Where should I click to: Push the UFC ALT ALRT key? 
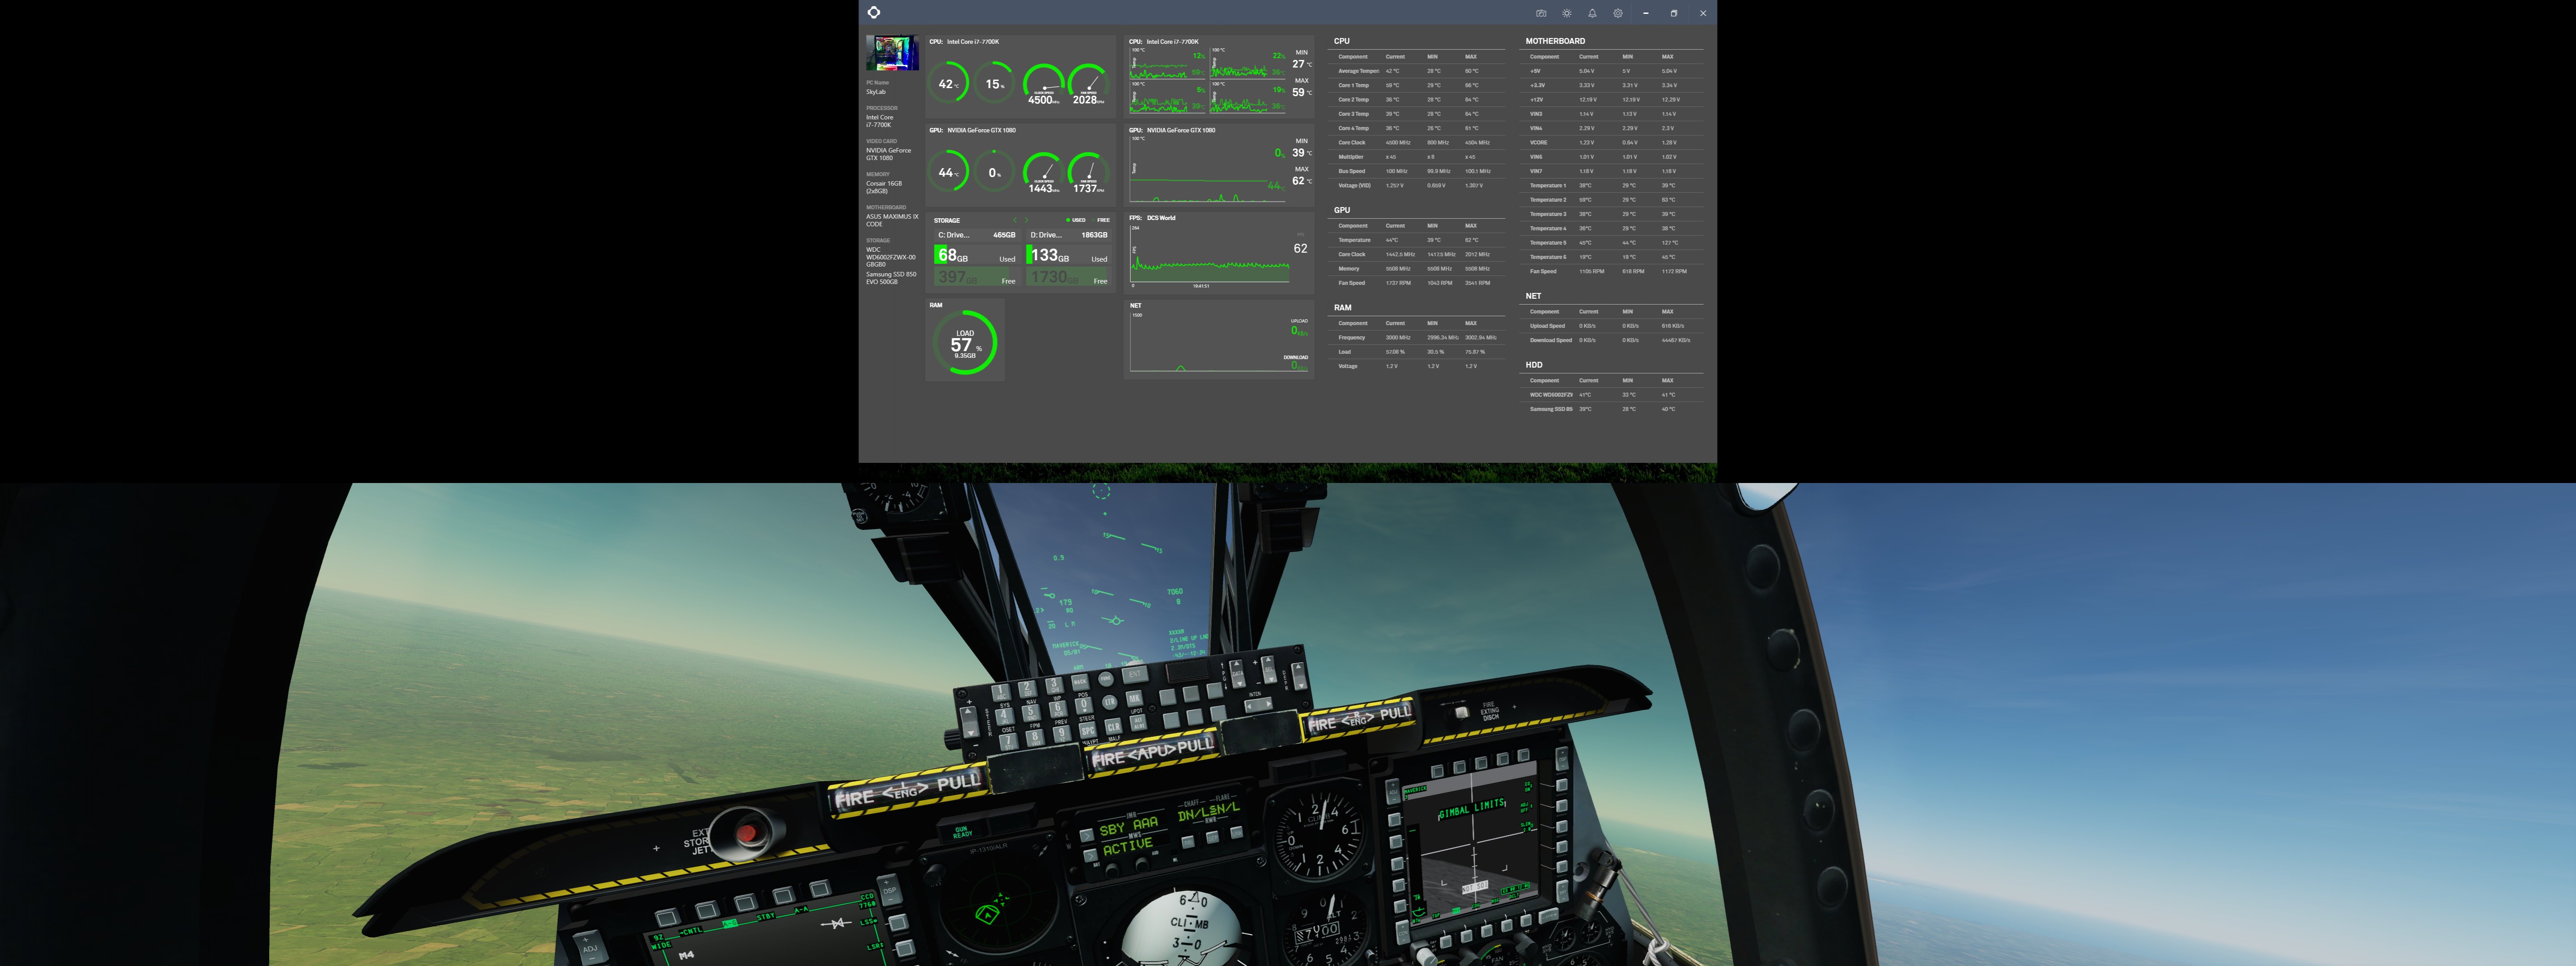pos(1139,724)
